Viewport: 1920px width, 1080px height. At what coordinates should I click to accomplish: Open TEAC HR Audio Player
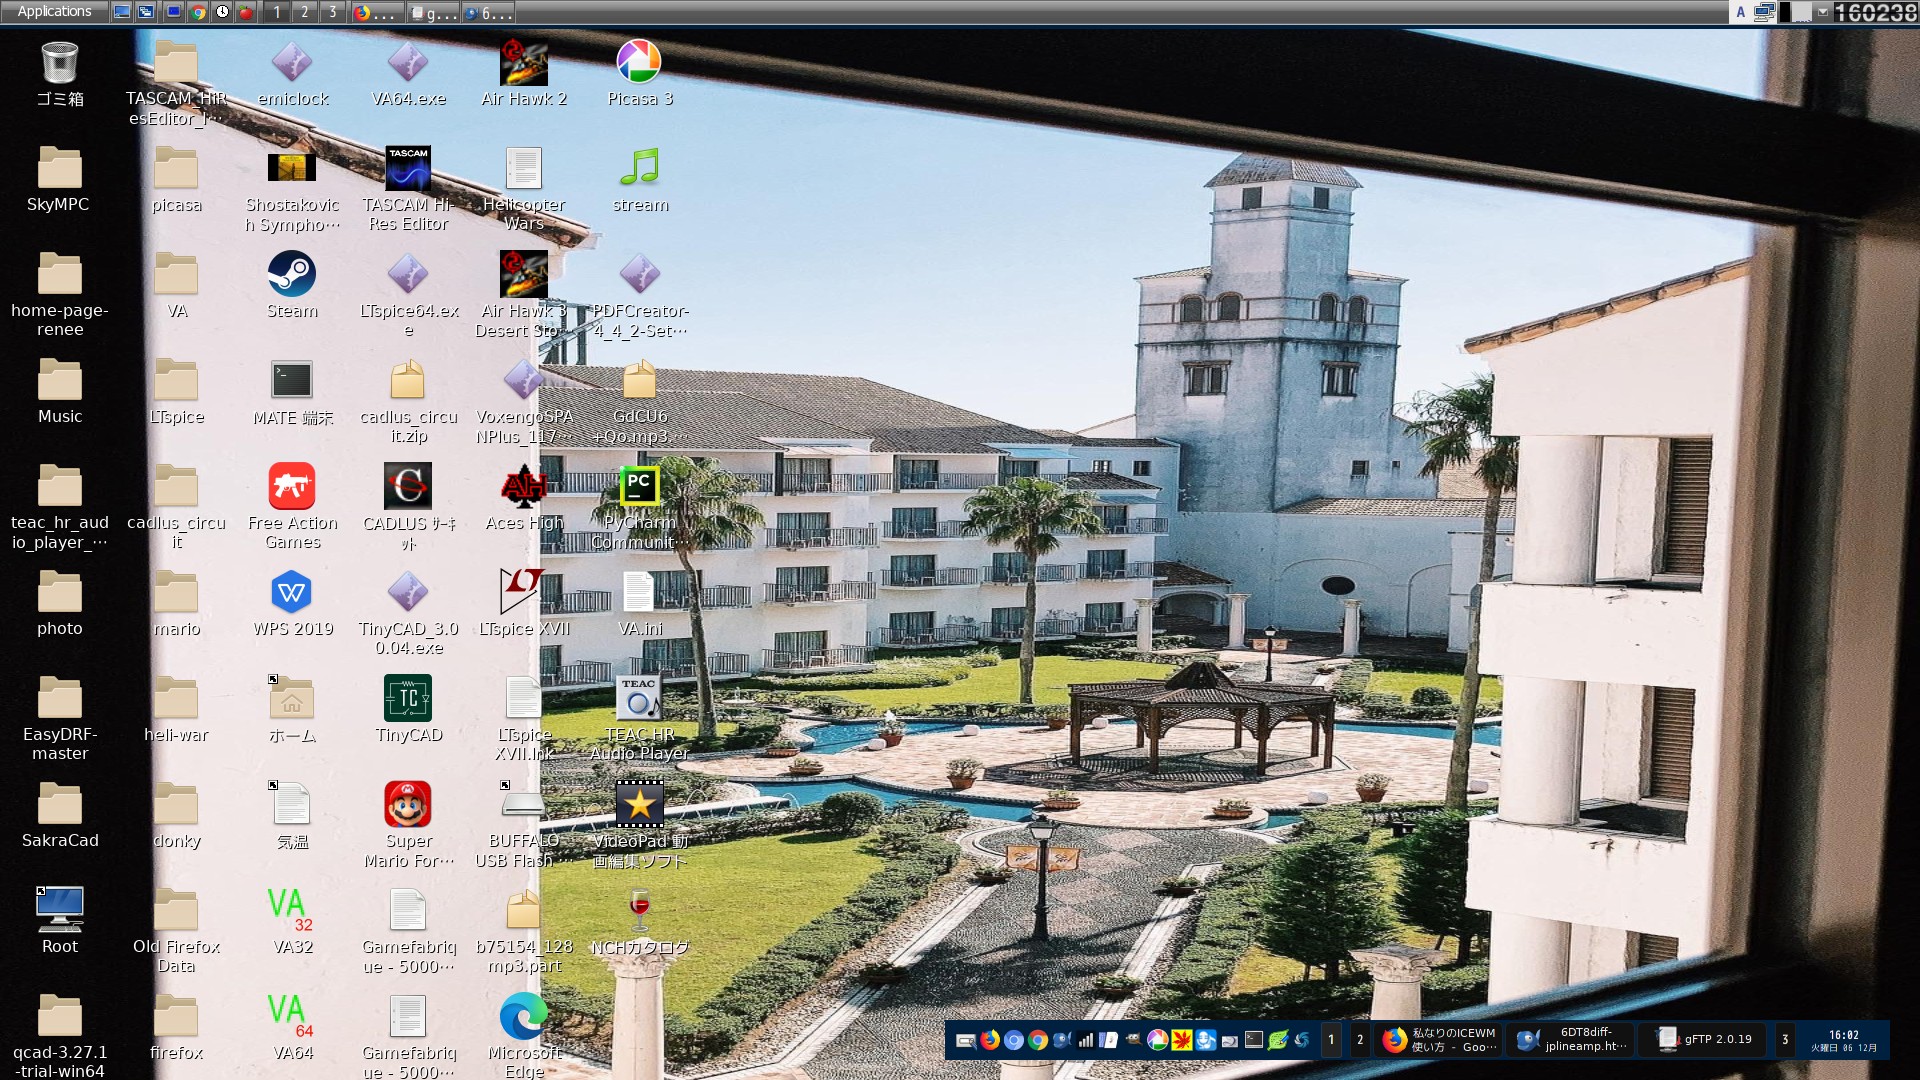pos(639,697)
